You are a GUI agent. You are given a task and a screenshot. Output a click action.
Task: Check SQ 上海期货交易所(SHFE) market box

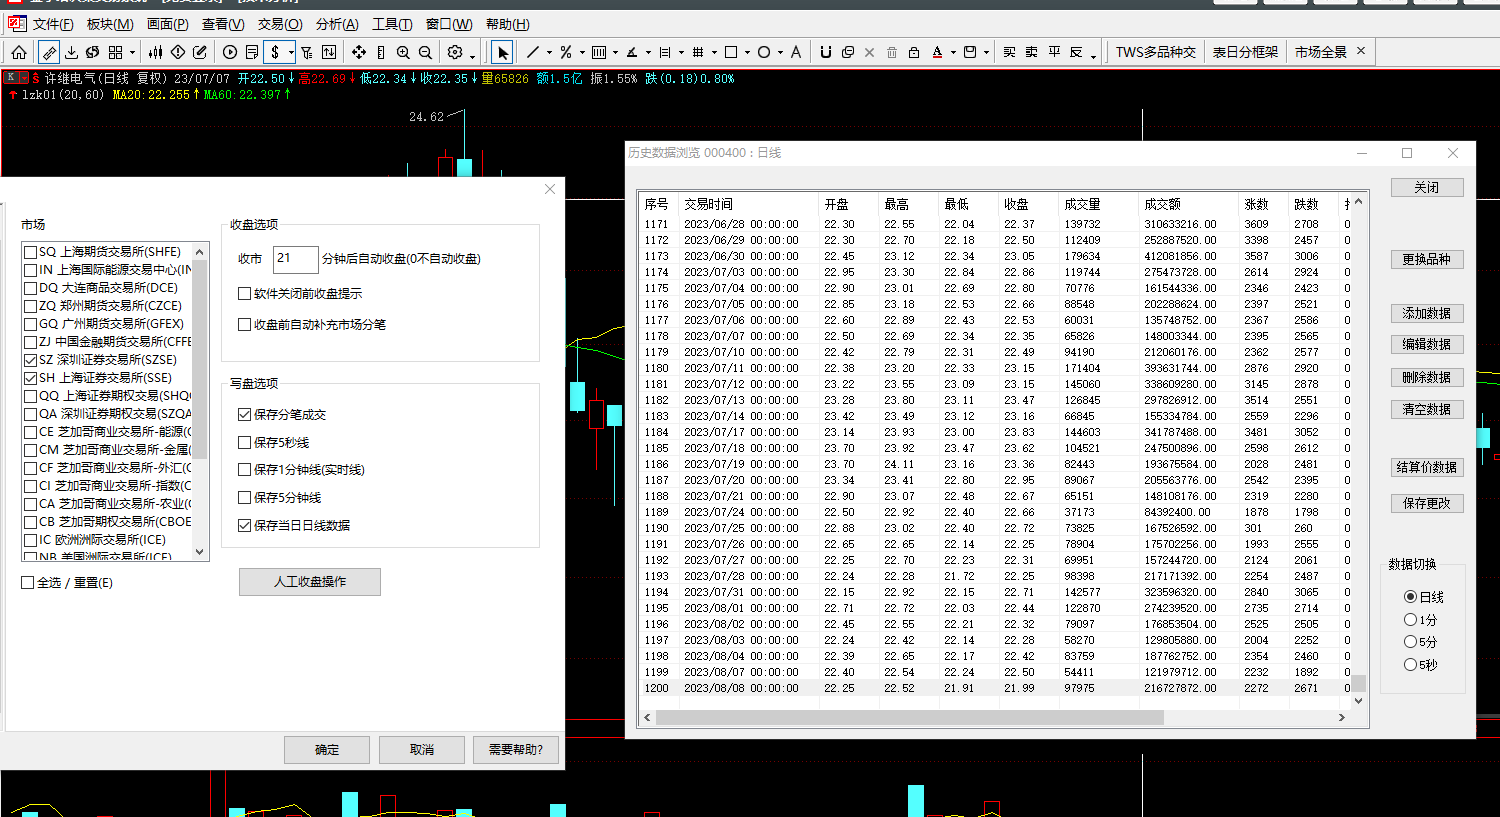(31, 252)
